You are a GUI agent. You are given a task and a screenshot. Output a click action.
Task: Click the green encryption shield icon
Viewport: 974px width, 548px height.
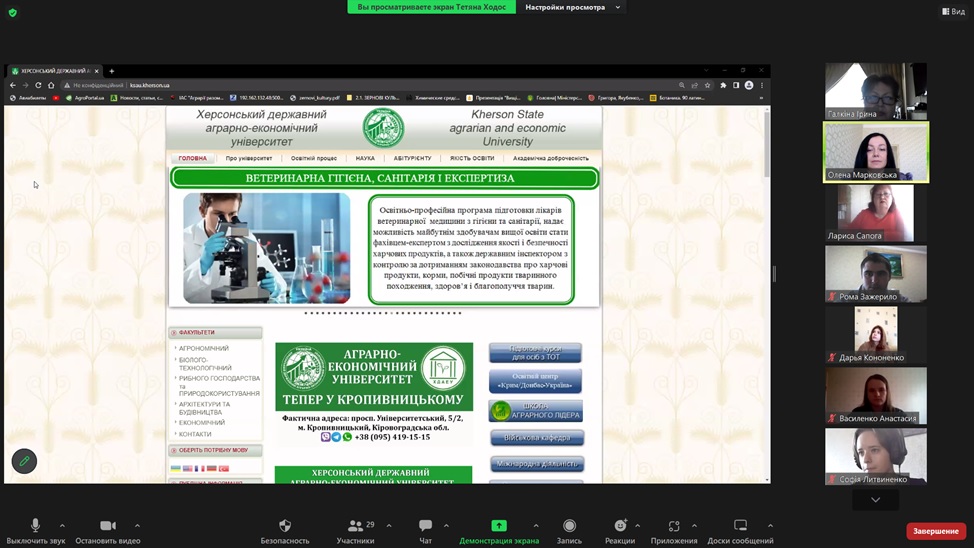(x=12, y=12)
